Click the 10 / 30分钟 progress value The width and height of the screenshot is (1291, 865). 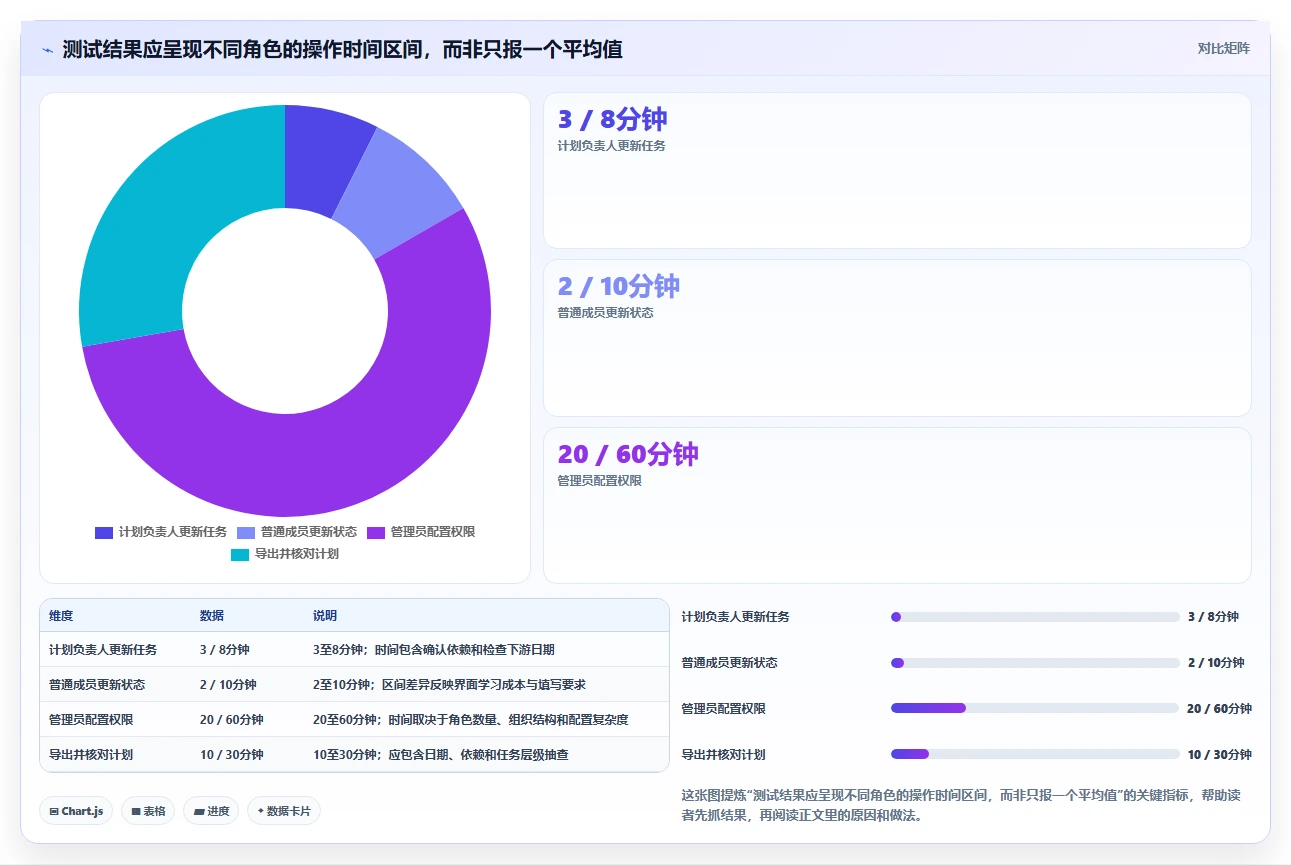coord(1219,755)
